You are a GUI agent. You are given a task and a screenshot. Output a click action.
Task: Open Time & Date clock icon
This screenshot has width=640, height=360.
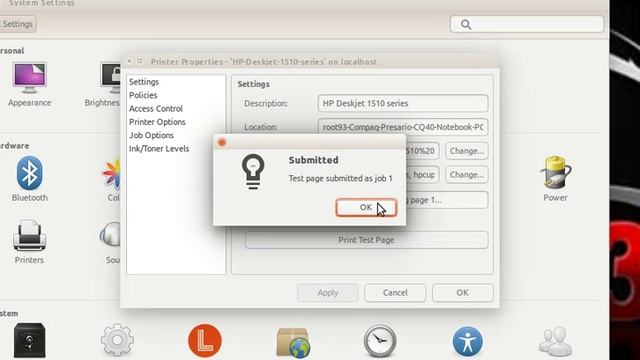[x=380, y=340]
